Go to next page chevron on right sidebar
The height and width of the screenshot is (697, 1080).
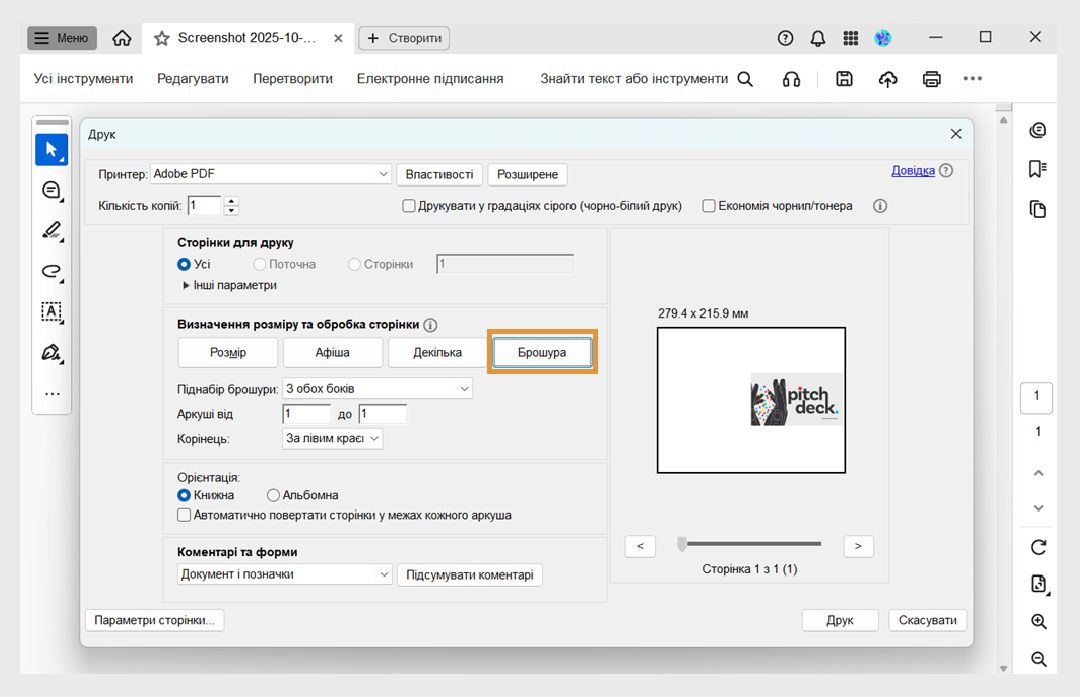coord(1039,508)
